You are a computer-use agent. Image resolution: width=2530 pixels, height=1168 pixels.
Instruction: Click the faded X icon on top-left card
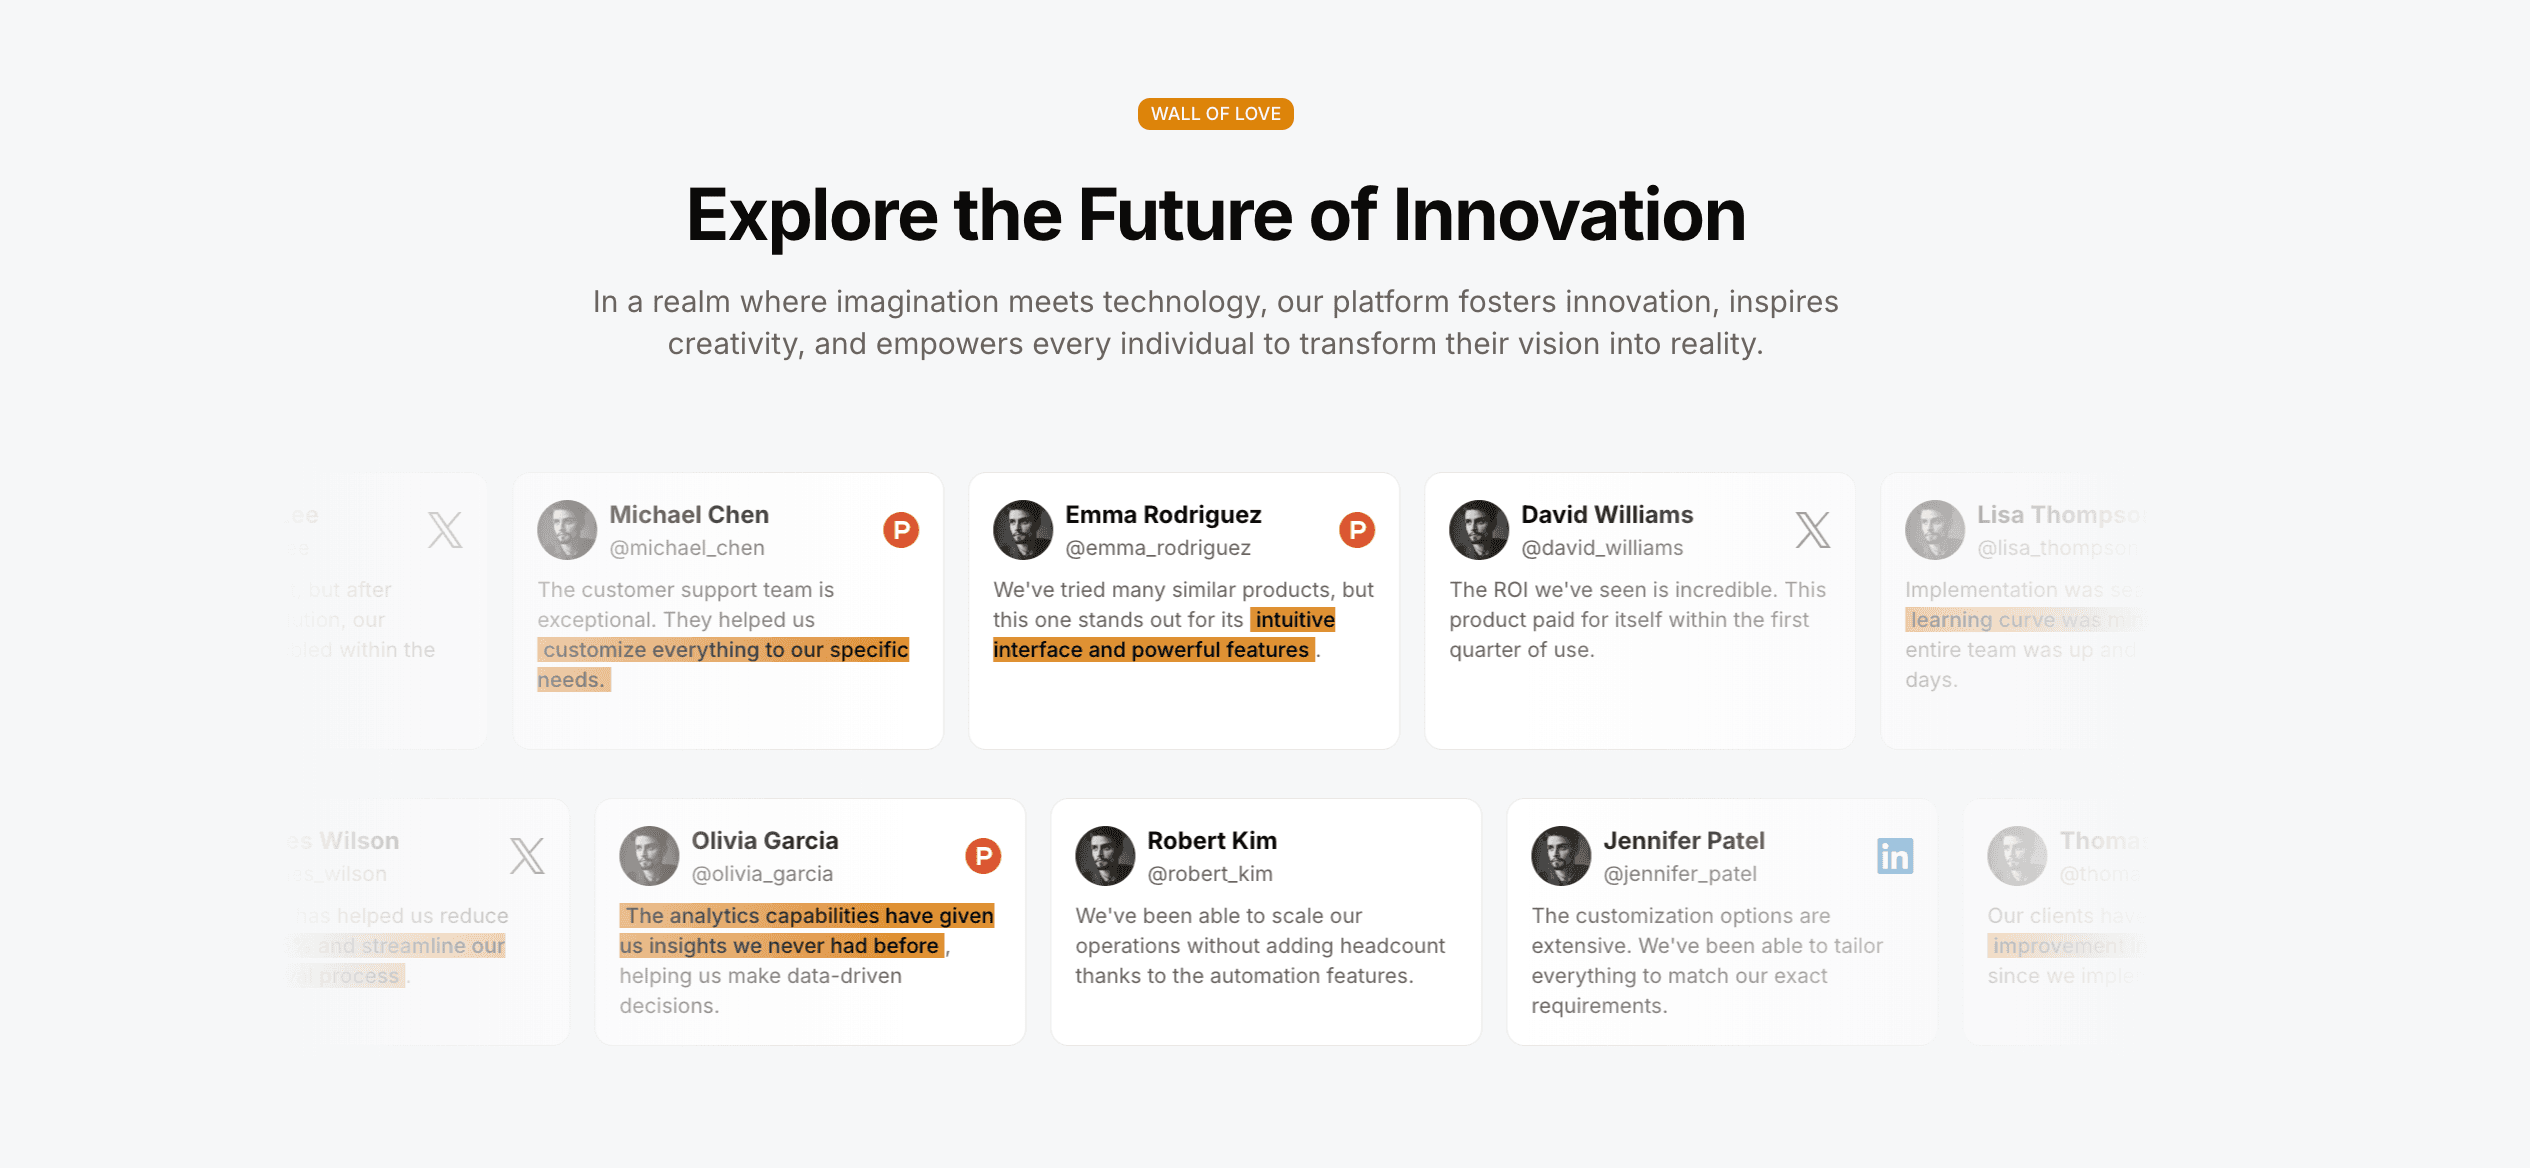[445, 530]
